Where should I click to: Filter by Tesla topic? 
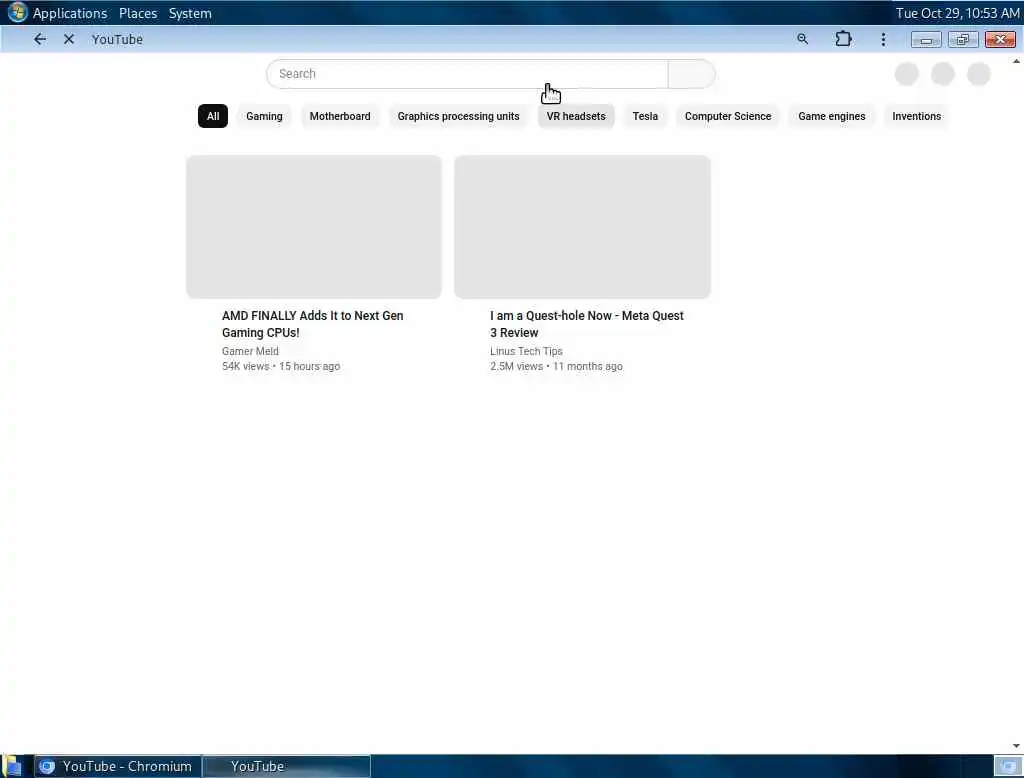645,116
